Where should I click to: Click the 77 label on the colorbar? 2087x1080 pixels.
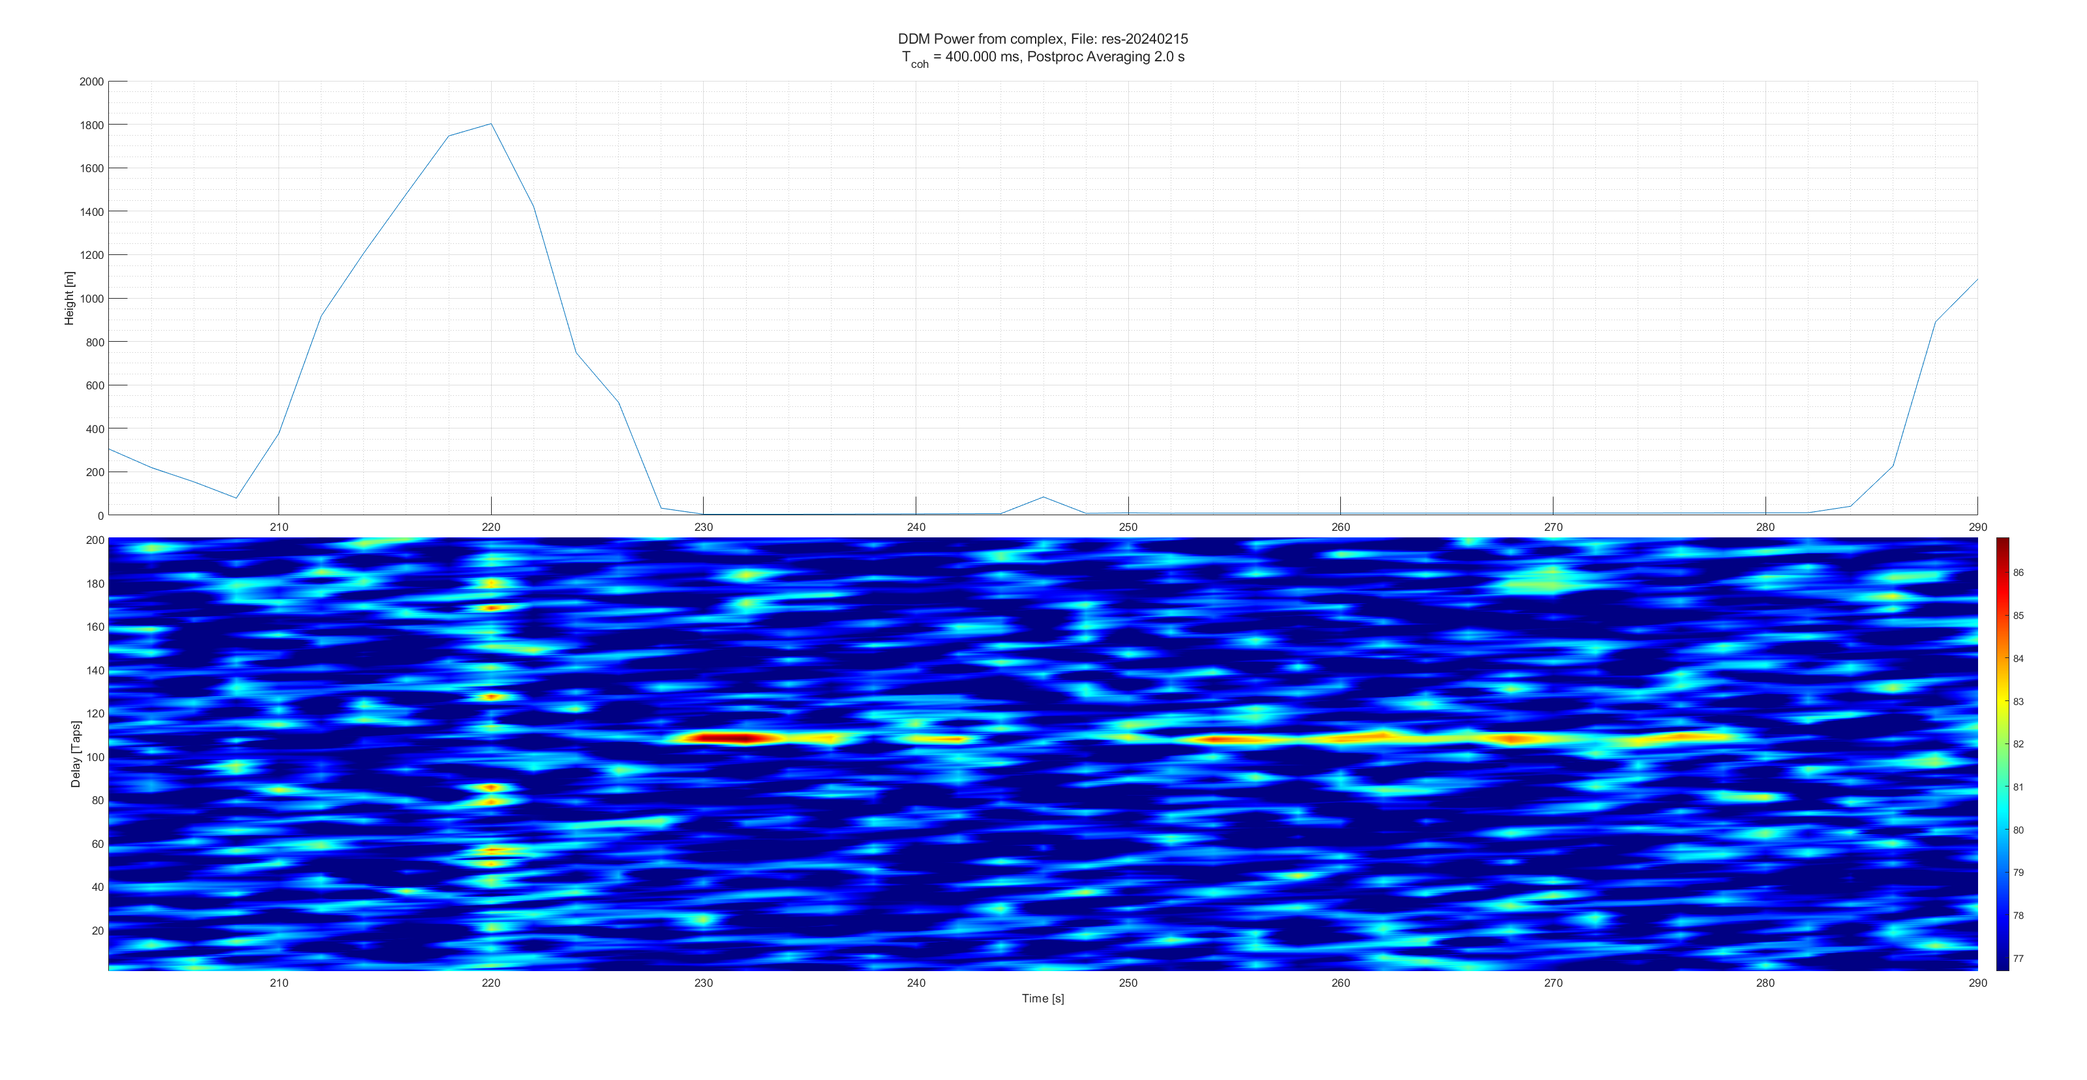[2019, 959]
